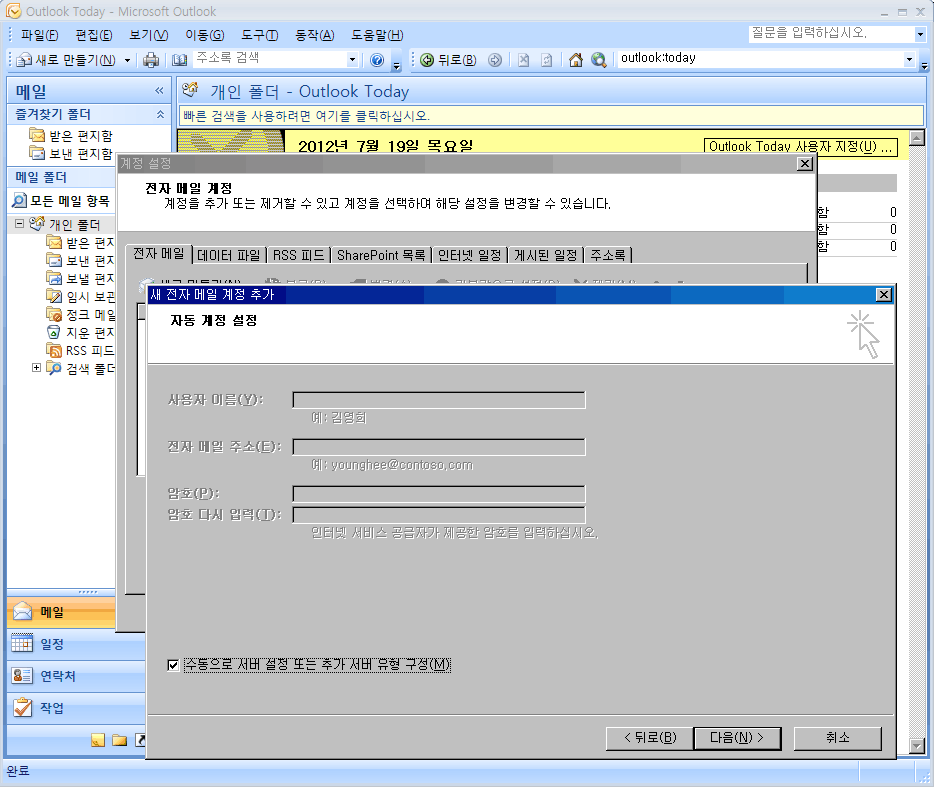Open the address book search dropdown
The image size is (934, 787).
click(x=352, y=59)
